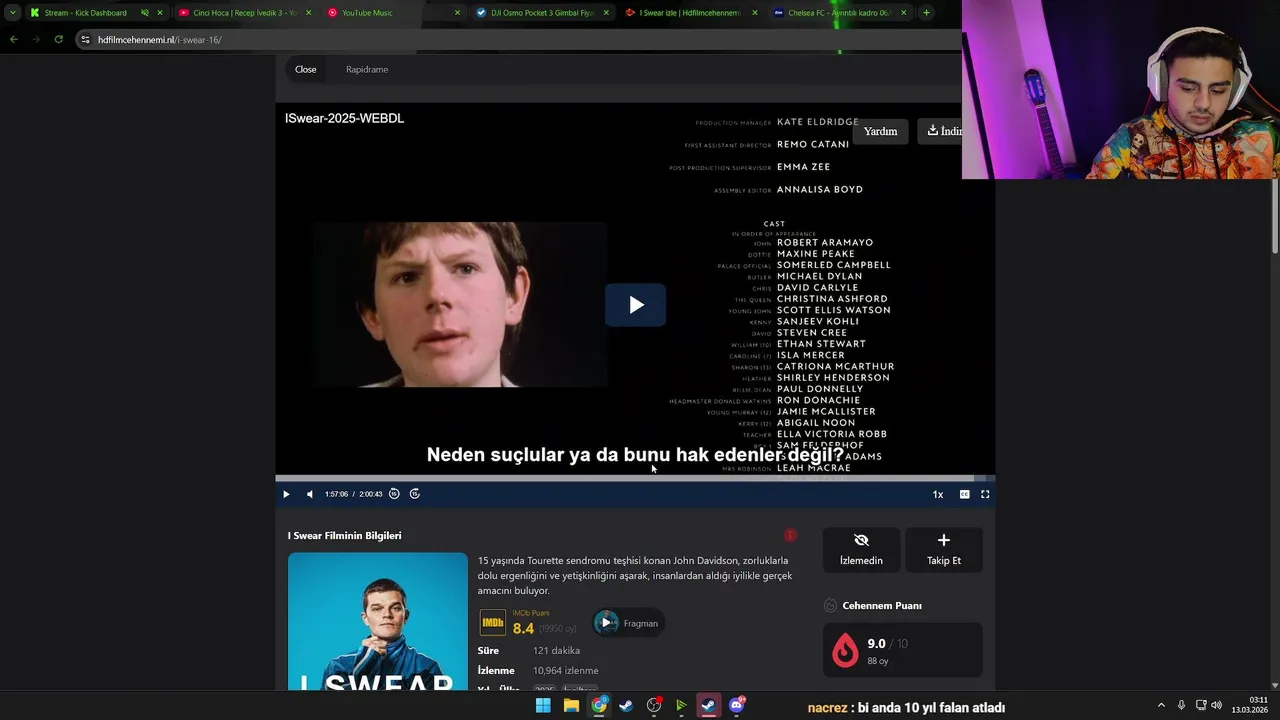This screenshot has height=720, width=1280.
Task: Unmute the Kick Dashboard tab audio icon
Action: (x=144, y=13)
